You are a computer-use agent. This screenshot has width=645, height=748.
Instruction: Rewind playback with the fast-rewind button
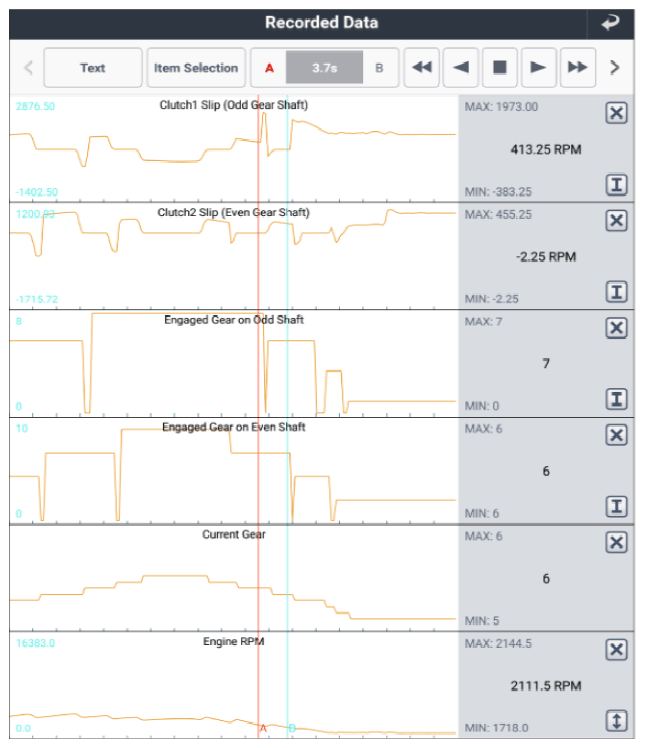[422, 67]
